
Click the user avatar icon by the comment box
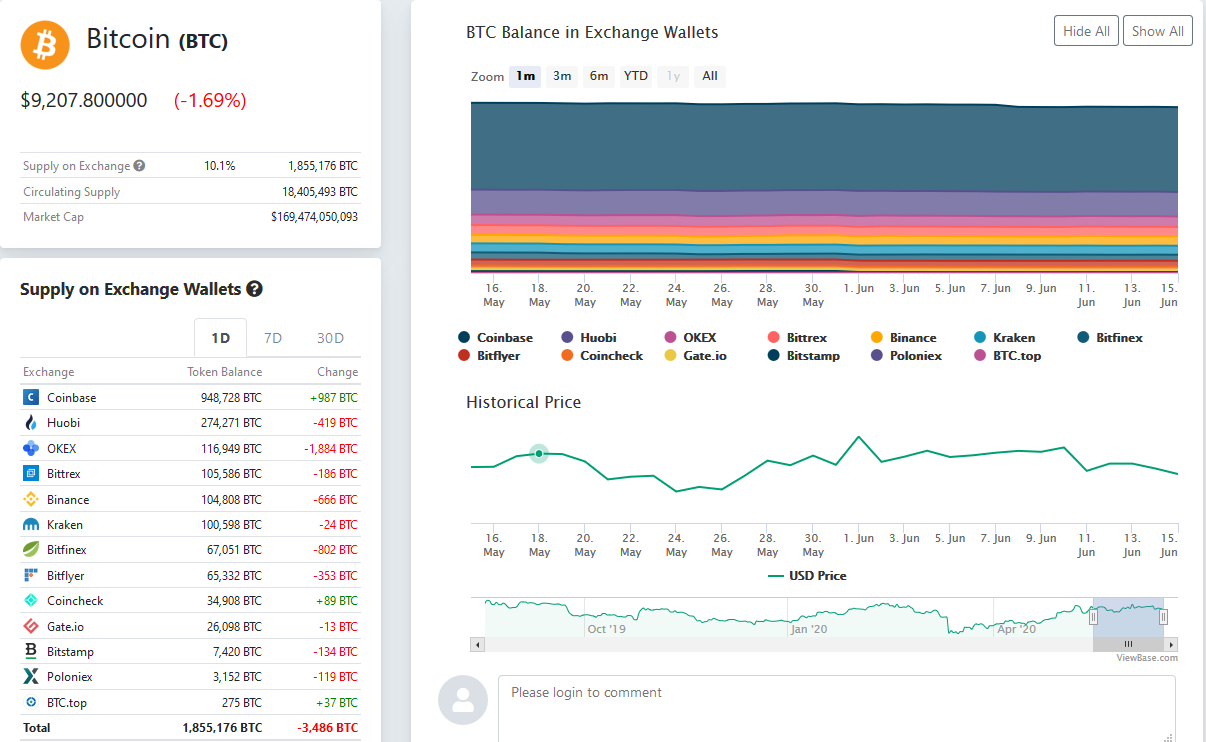463,700
